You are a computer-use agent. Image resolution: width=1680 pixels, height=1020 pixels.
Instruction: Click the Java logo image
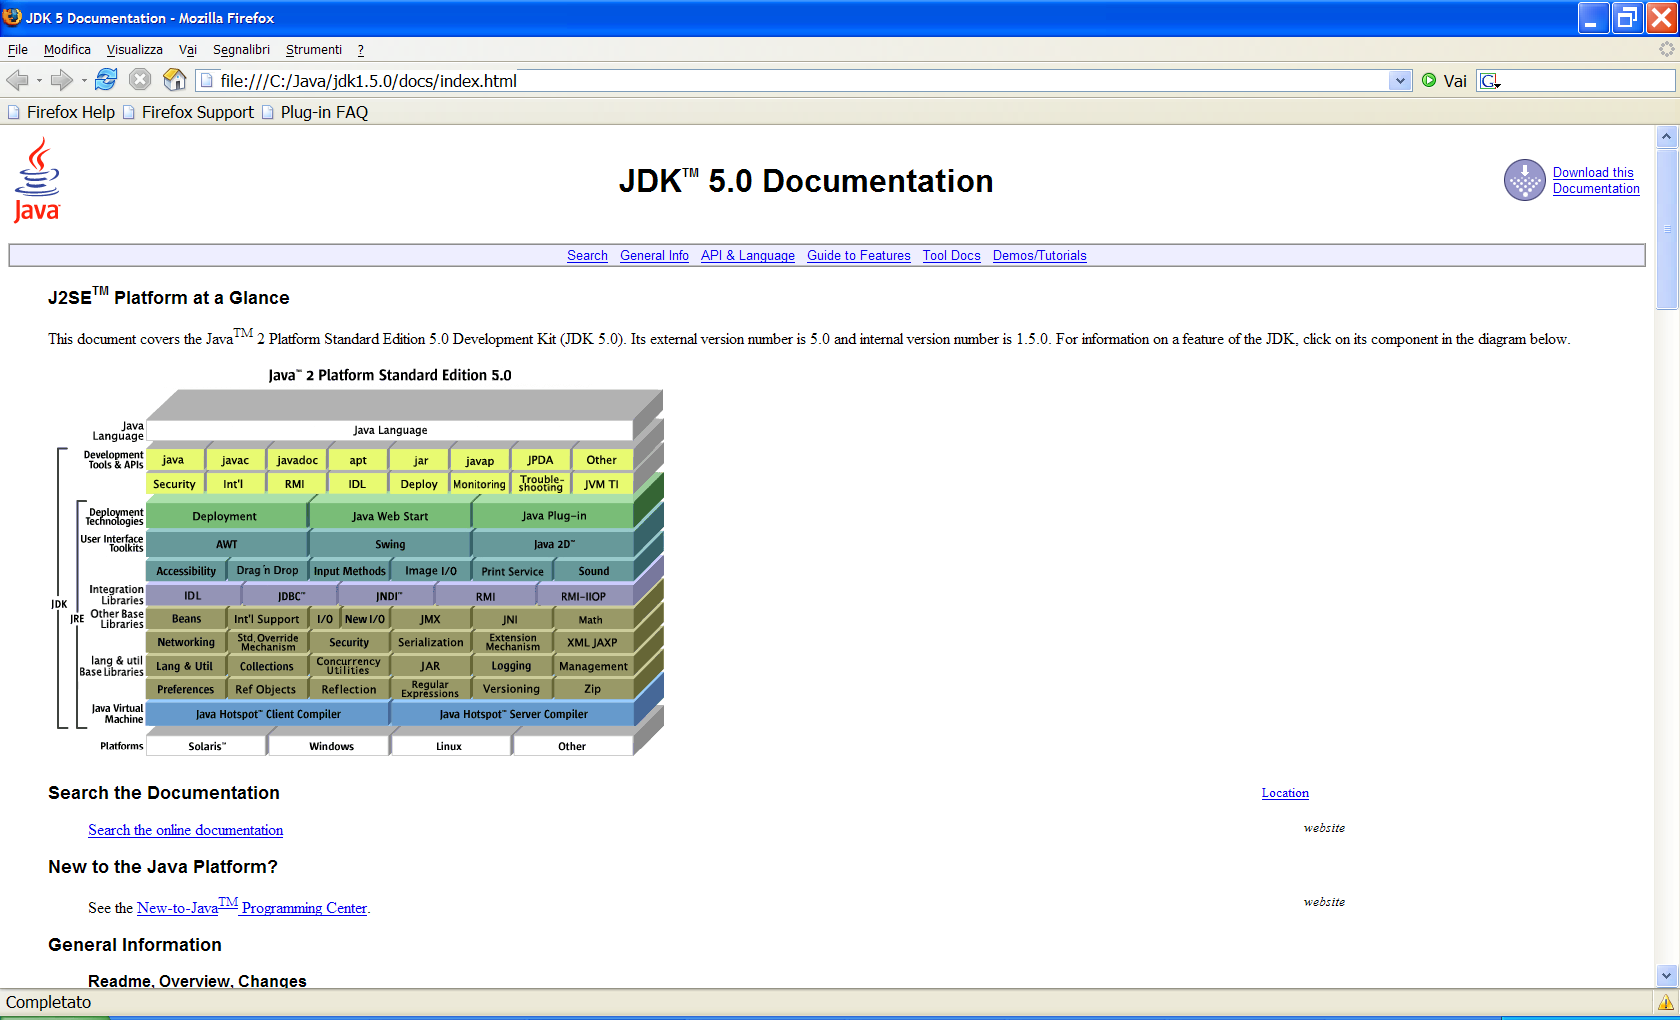pos(37,181)
